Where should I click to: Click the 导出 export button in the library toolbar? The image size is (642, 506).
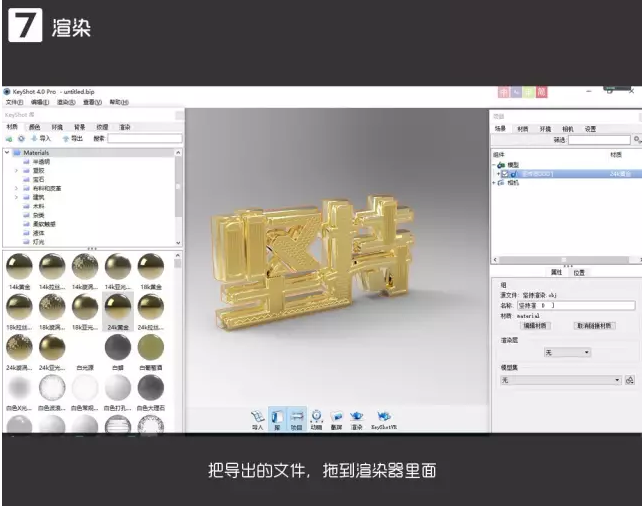(72, 139)
